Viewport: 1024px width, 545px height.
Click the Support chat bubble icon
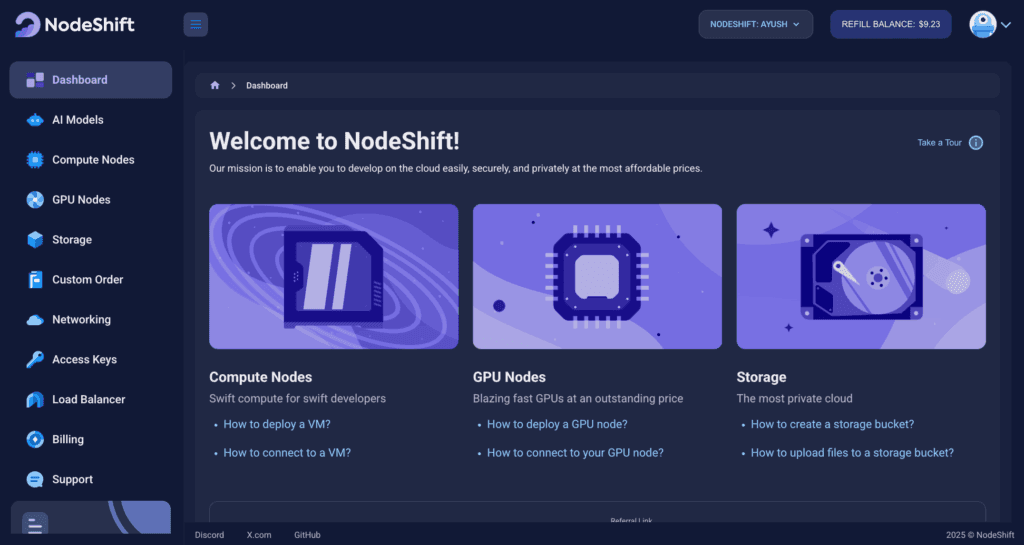tap(35, 480)
